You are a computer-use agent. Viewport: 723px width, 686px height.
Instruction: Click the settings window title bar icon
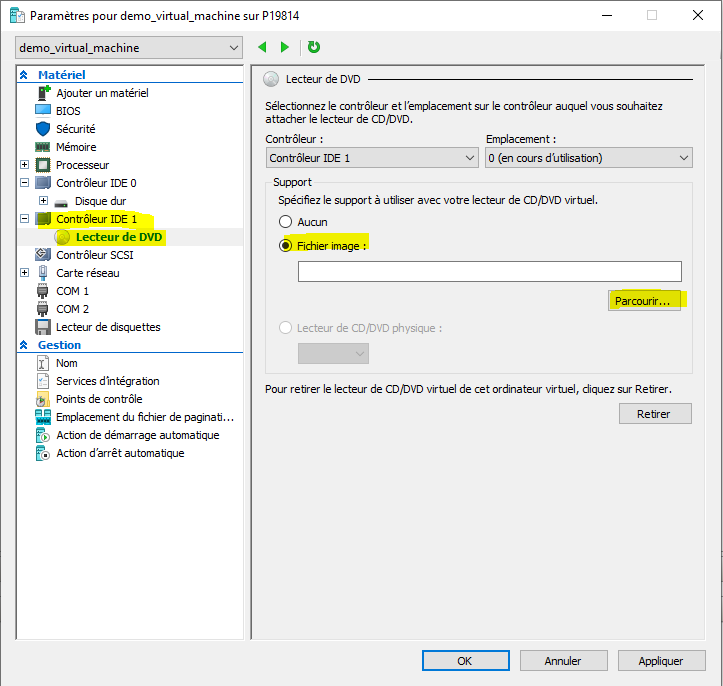point(18,16)
